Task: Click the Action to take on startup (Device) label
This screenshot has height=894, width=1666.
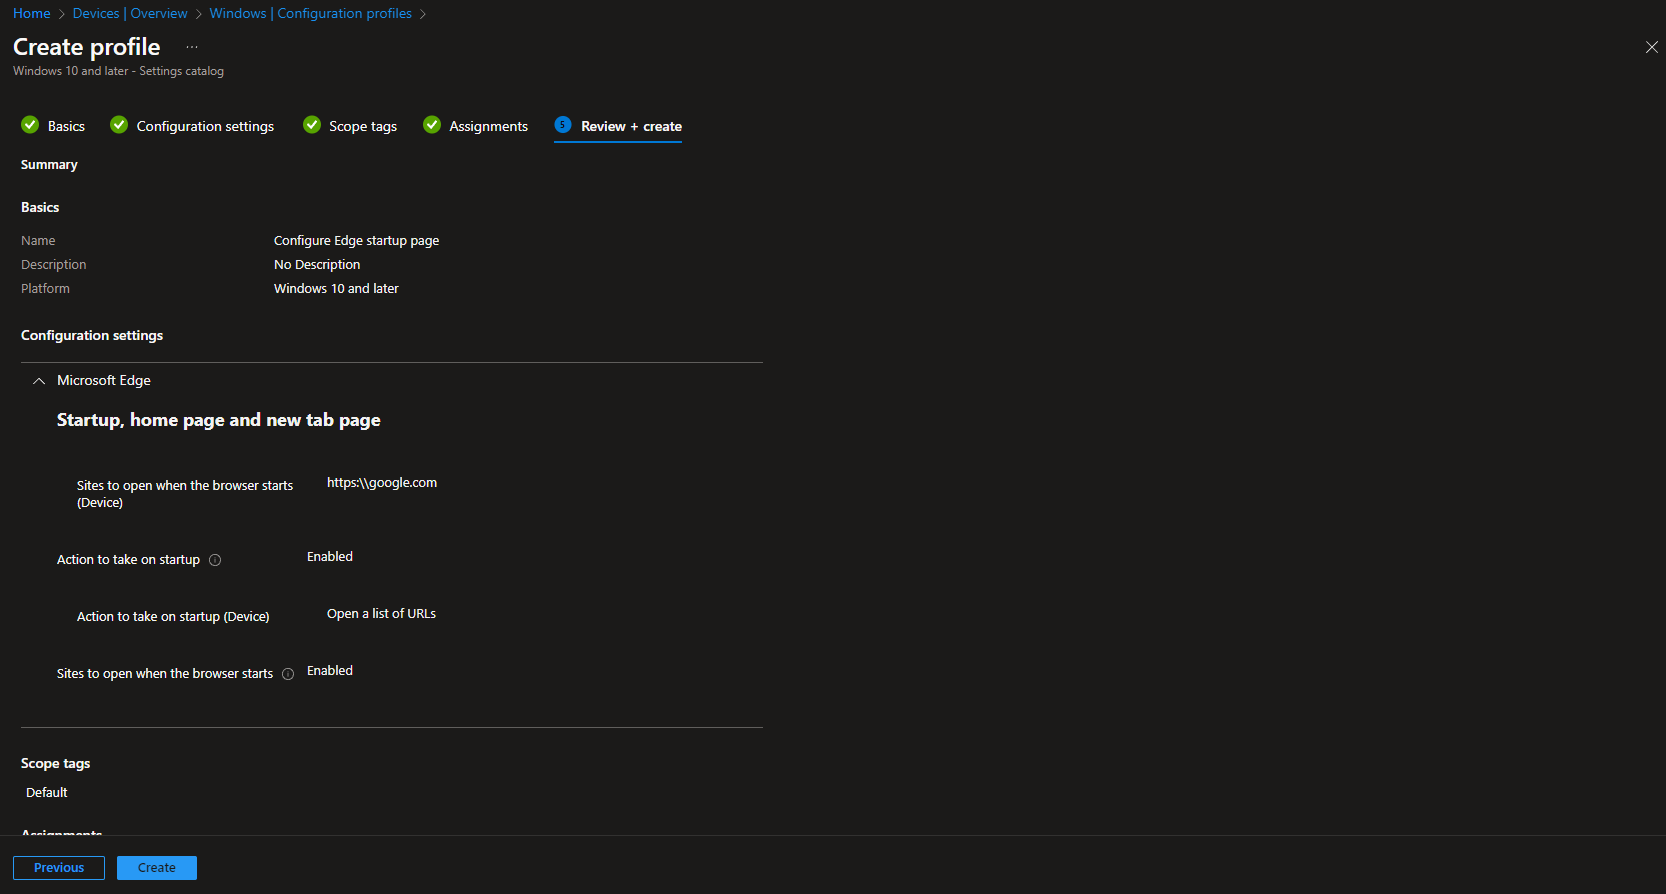Action: click(173, 617)
